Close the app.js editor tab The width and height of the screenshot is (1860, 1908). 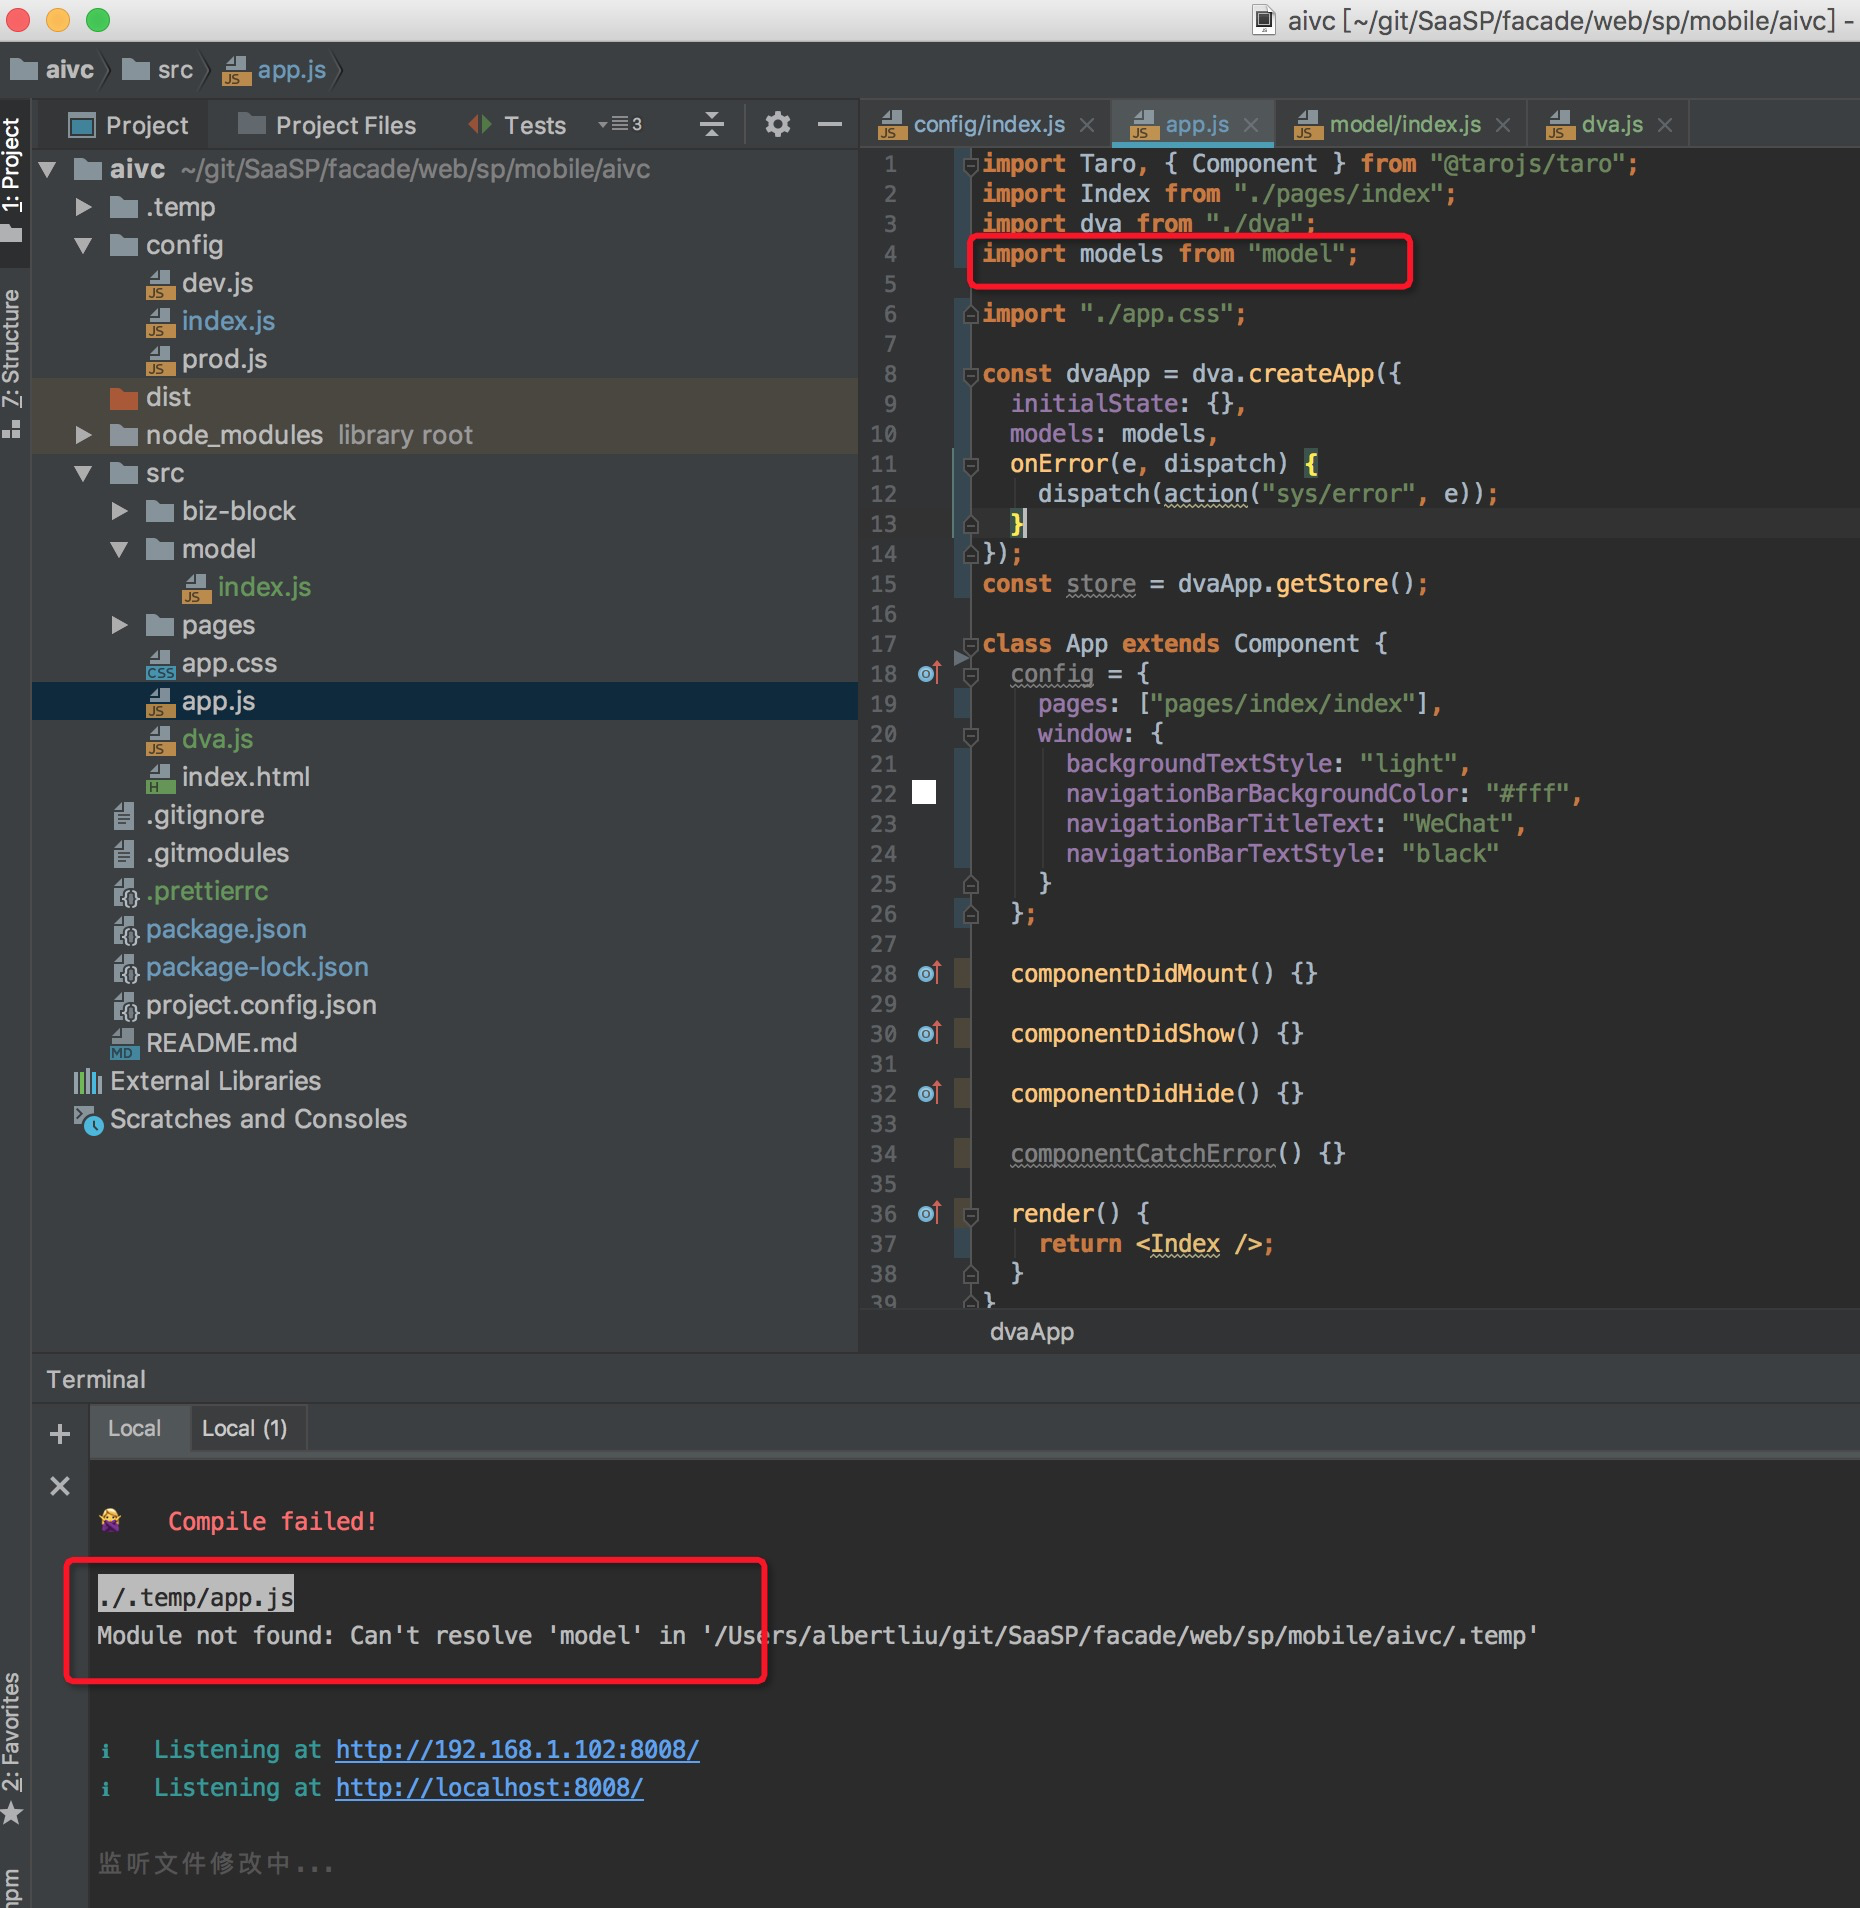pos(1251,125)
